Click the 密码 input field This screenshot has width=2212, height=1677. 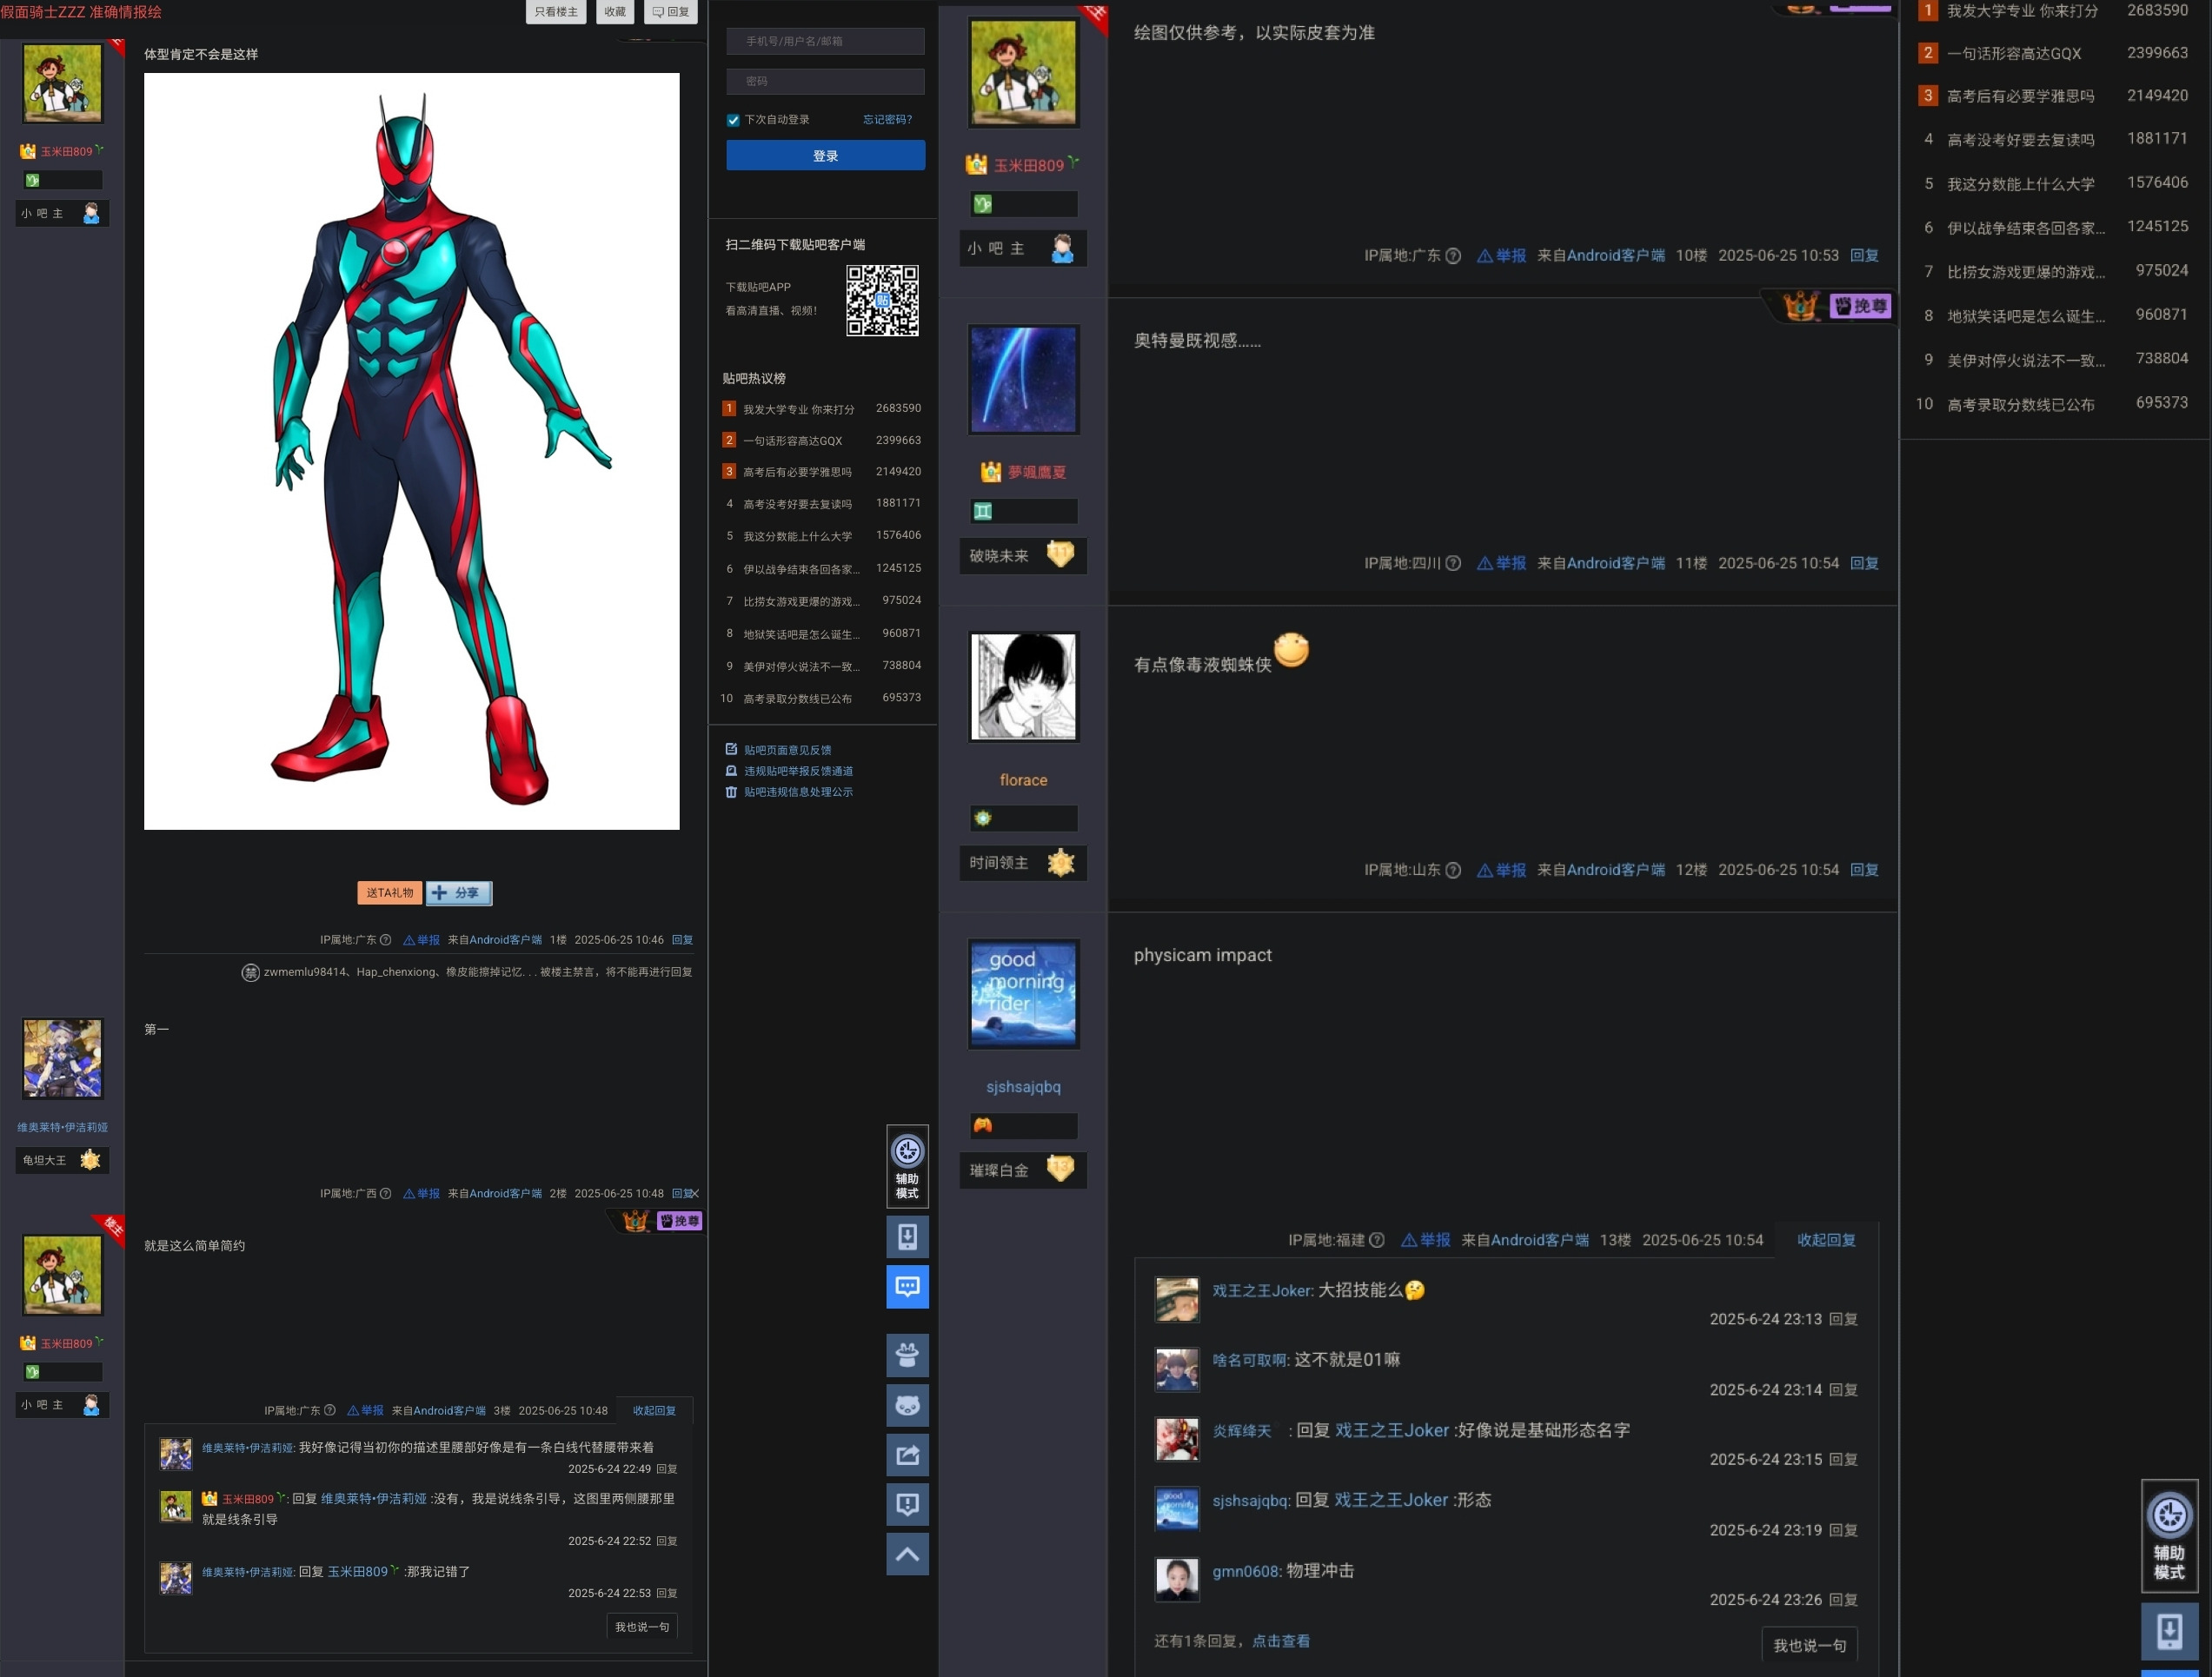click(826, 81)
